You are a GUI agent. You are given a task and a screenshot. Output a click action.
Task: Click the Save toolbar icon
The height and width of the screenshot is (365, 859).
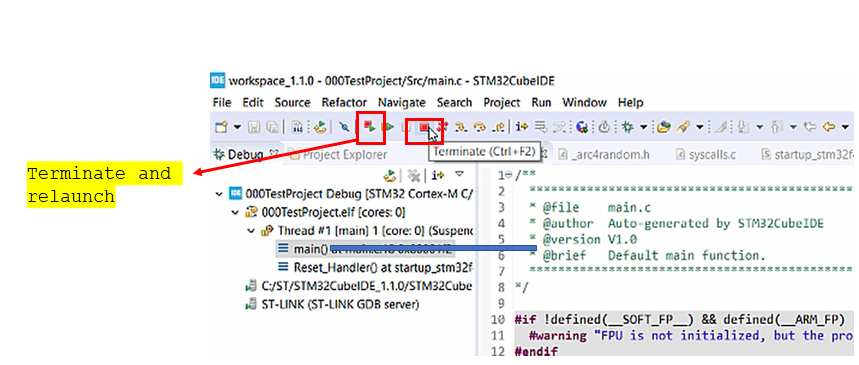(x=254, y=127)
